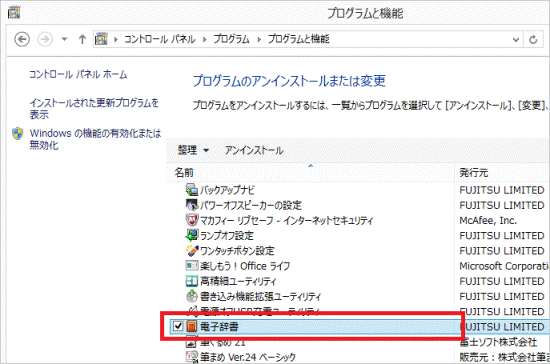The height and width of the screenshot is (364, 550).
Task: Click the パワーオフスピーカーの設定 program icon
Action: (x=192, y=205)
